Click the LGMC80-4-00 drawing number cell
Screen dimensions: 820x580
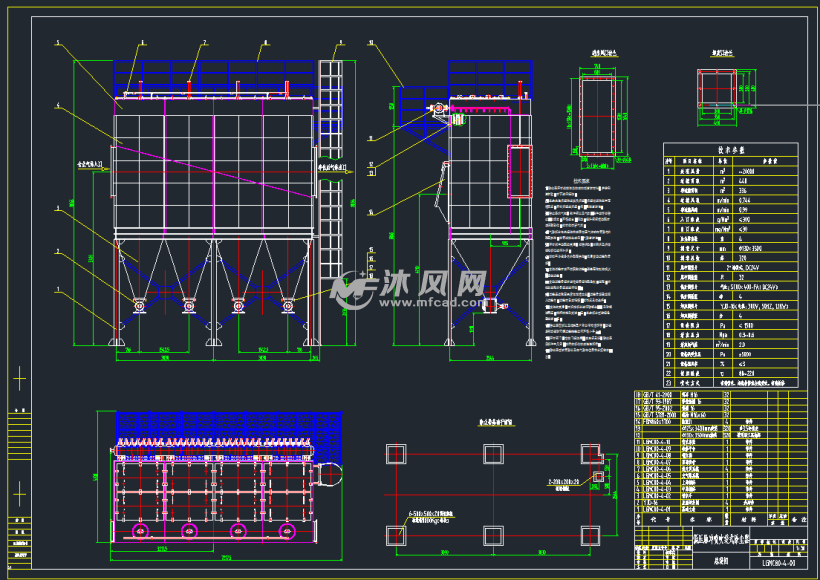(778, 563)
